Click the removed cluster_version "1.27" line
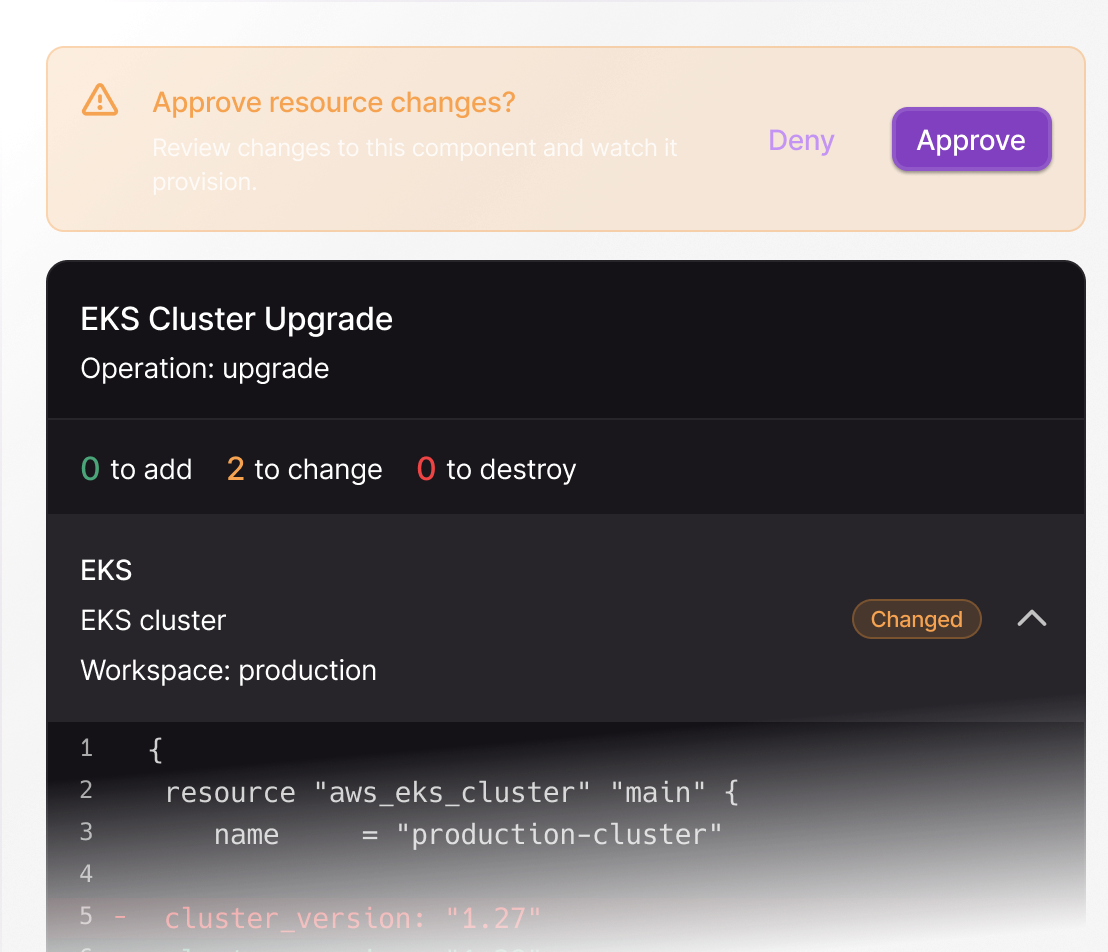Viewport: 1108px width, 952px height. coord(352,917)
